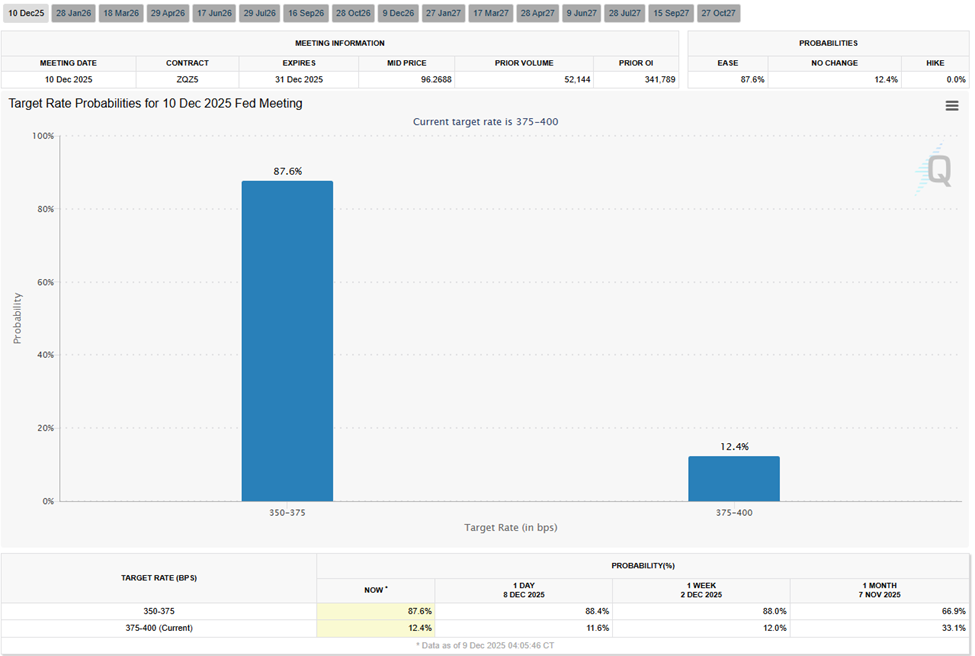The width and height of the screenshot is (975, 656).
Task: Click the ZQZ5 contract label
Action: [187, 78]
